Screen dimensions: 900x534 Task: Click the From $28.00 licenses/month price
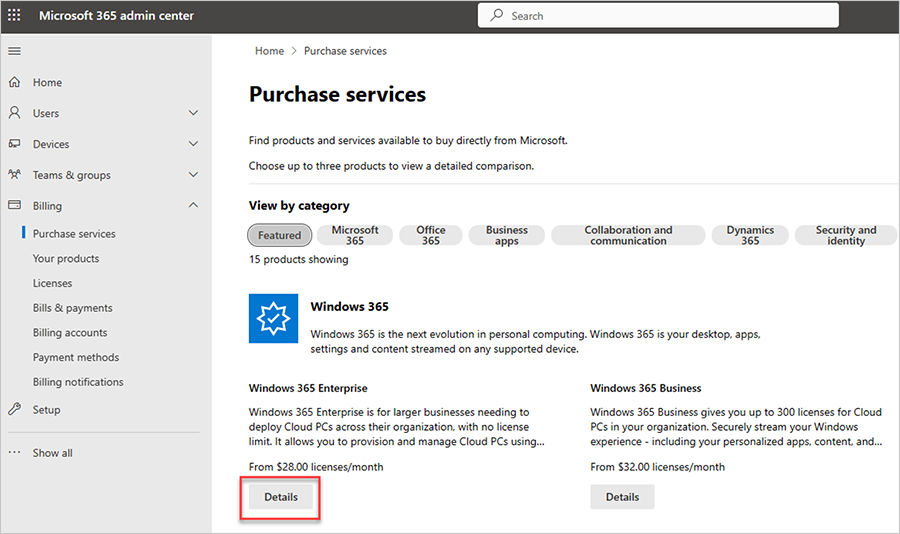point(316,467)
